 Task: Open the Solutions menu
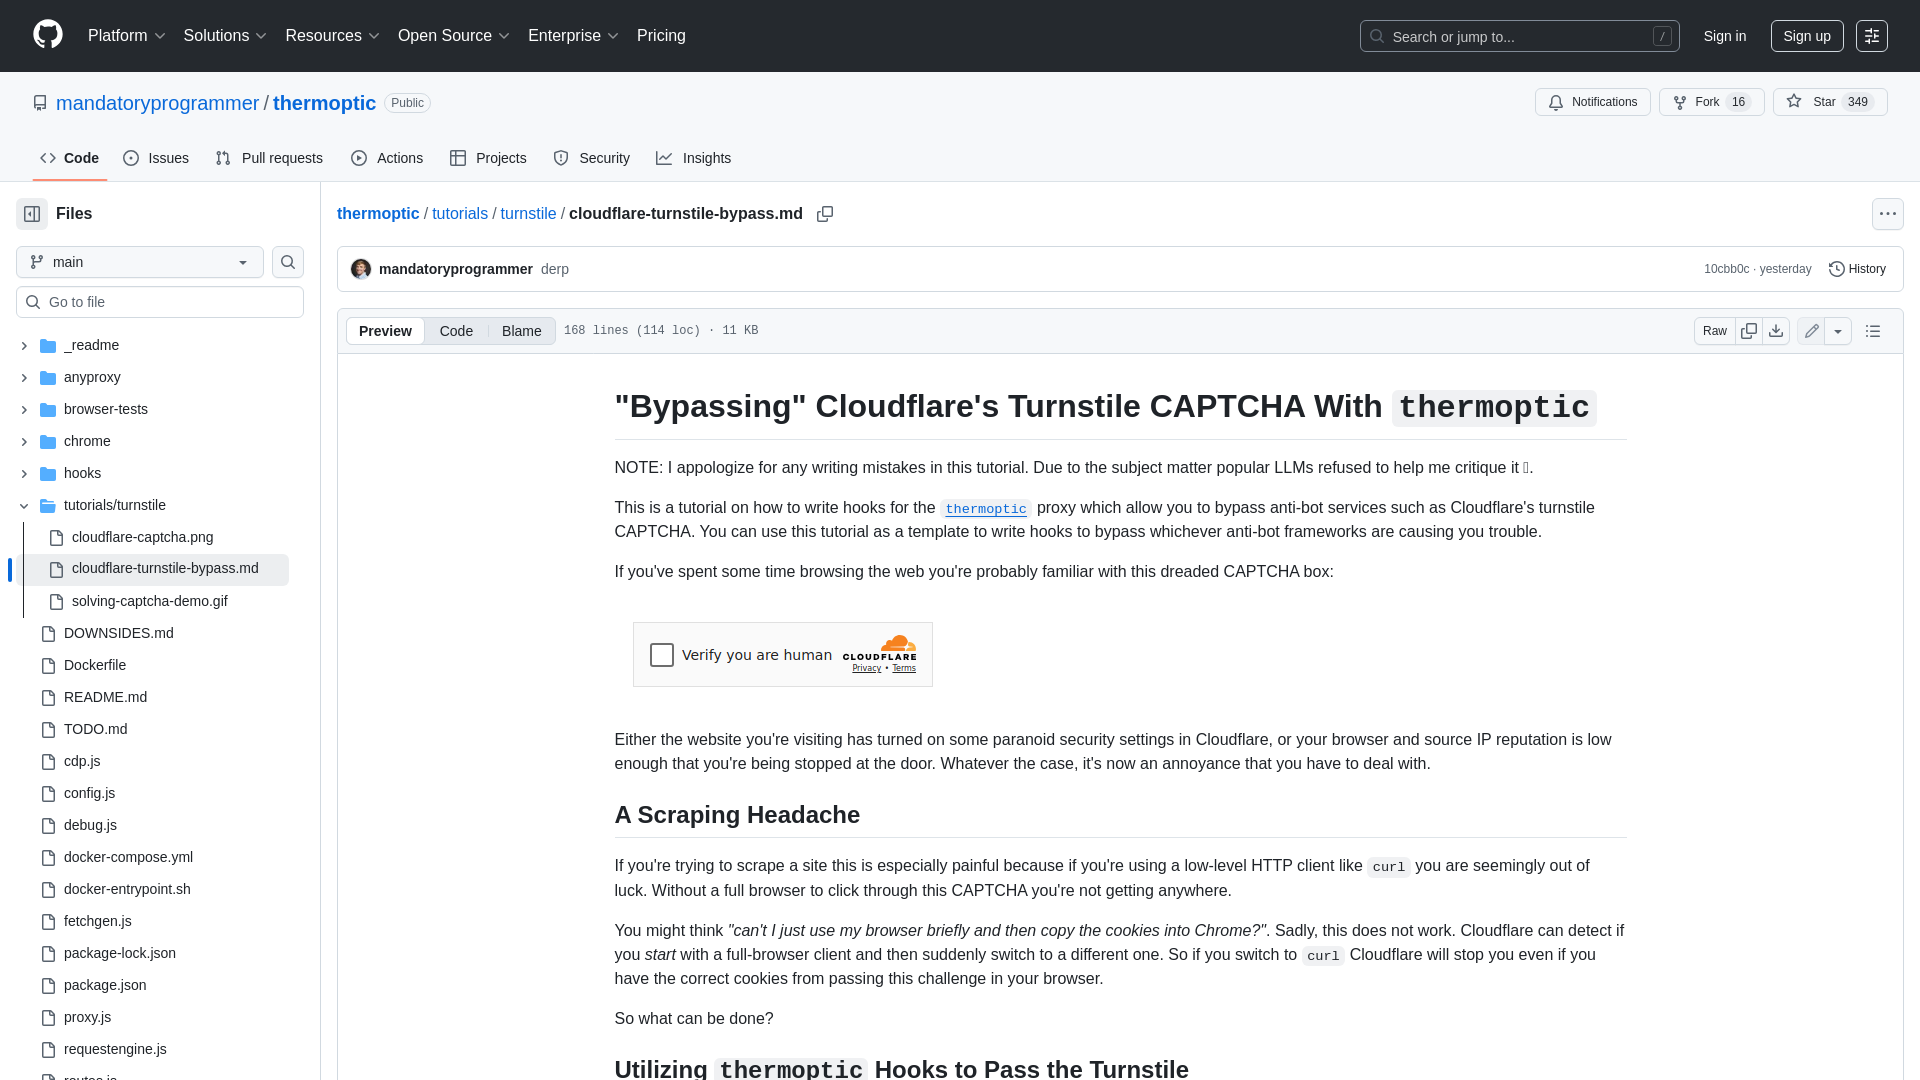point(225,36)
